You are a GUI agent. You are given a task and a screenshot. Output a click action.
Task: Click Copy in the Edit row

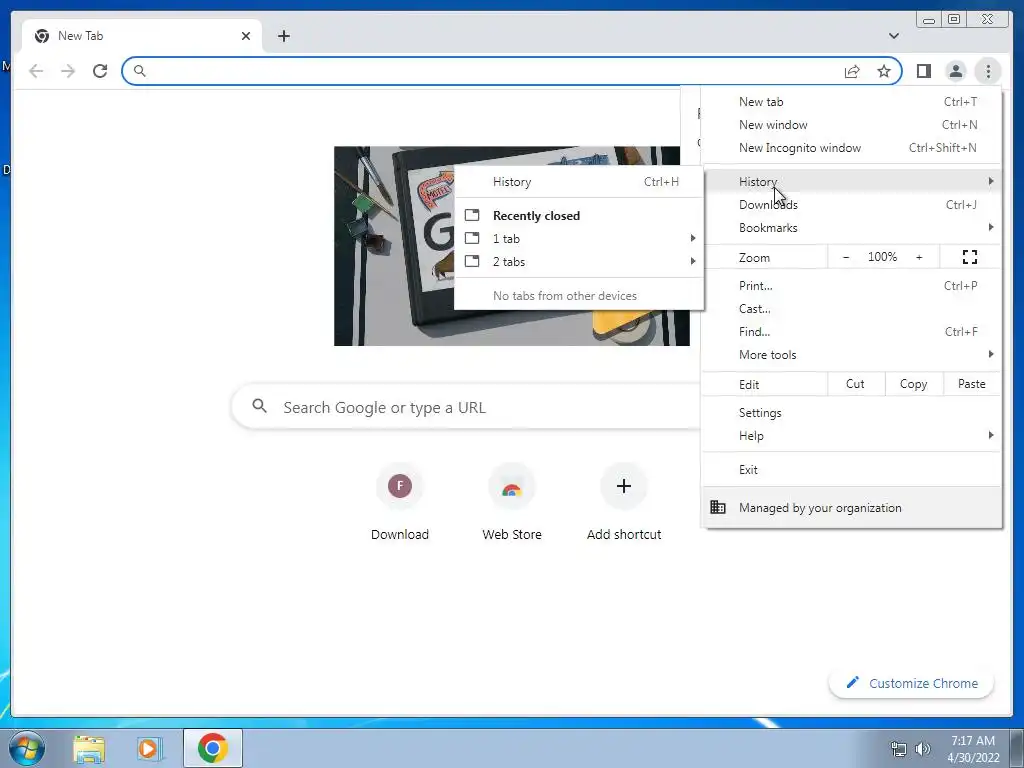(x=914, y=384)
